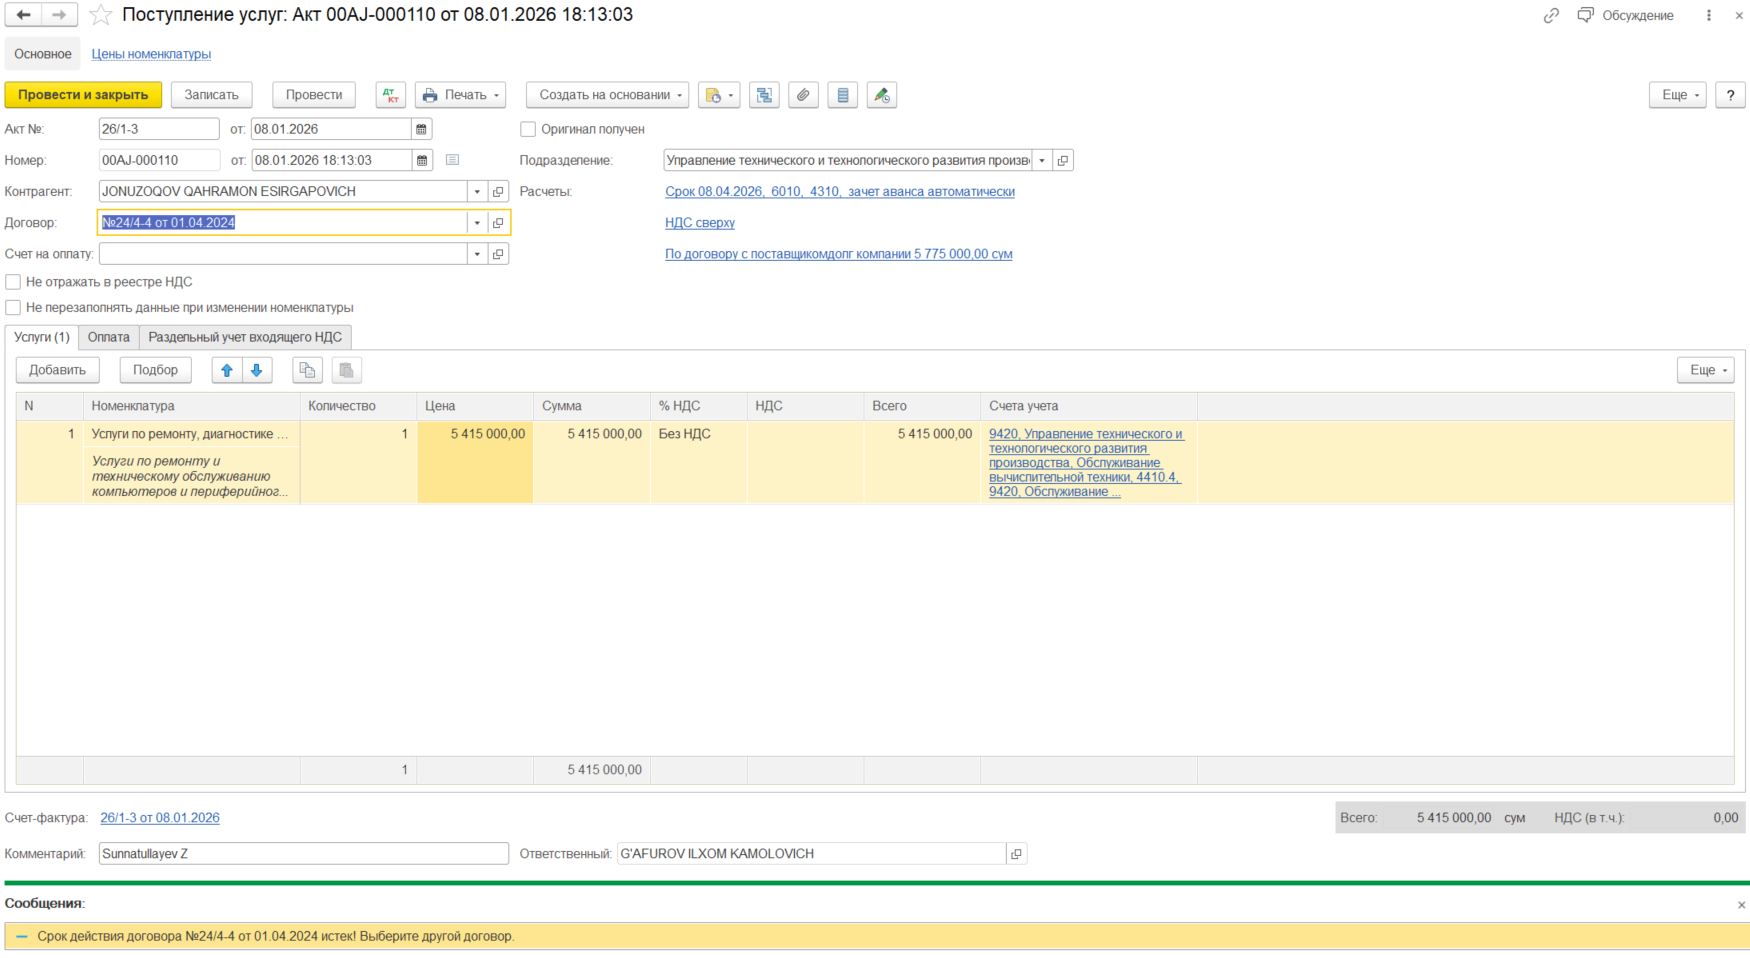Open the Счет на оплату record form

498,254
